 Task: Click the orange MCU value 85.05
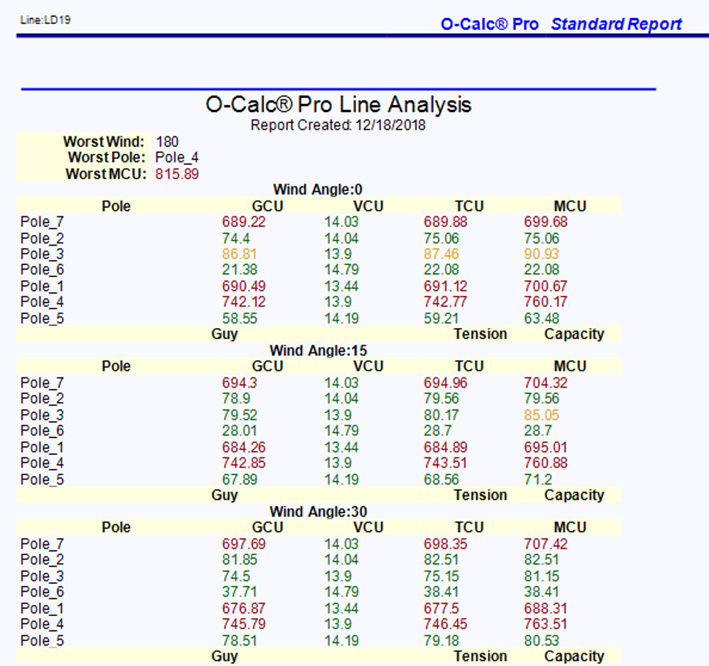click(x=541, y=415)
